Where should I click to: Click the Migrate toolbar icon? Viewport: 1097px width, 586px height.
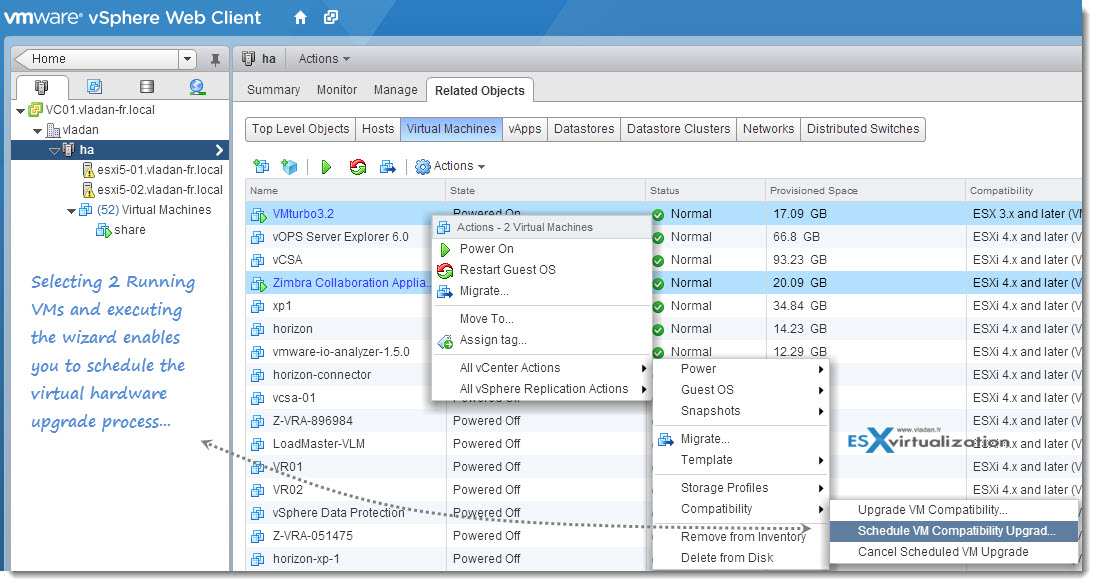[387, 166]
